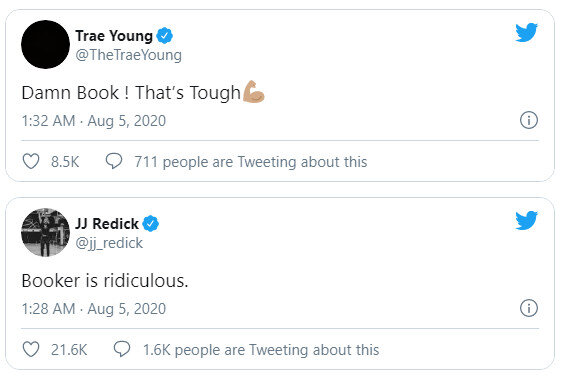
Task: Click the reply bubble icon on Trae Young's tweet
Action: (114, 161)
